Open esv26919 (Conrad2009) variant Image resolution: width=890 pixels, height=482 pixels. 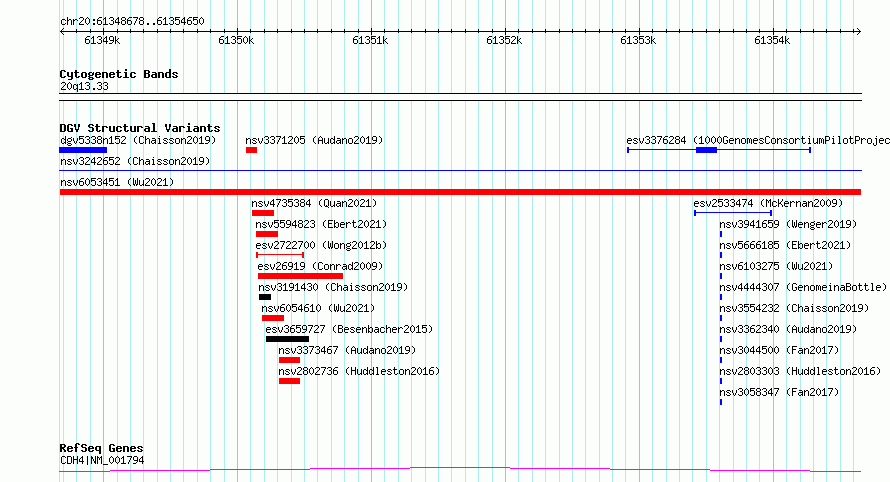click(320, 266)
